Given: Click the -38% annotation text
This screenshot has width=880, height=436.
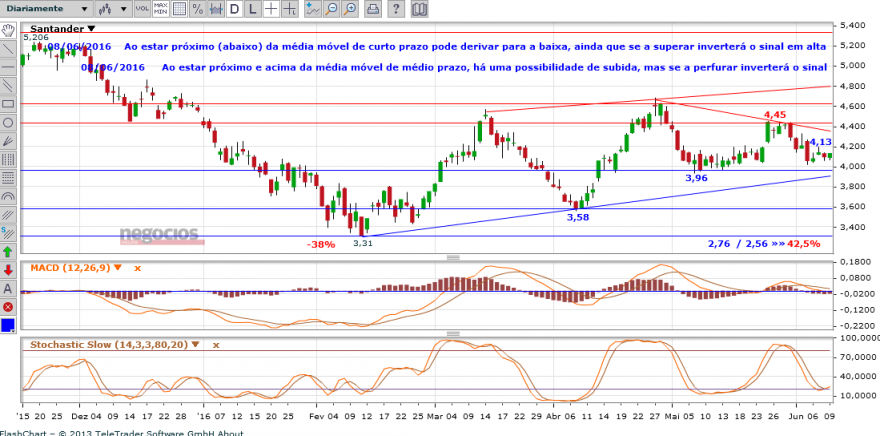Looking at the screenshot, I should (x=321, y=244).
